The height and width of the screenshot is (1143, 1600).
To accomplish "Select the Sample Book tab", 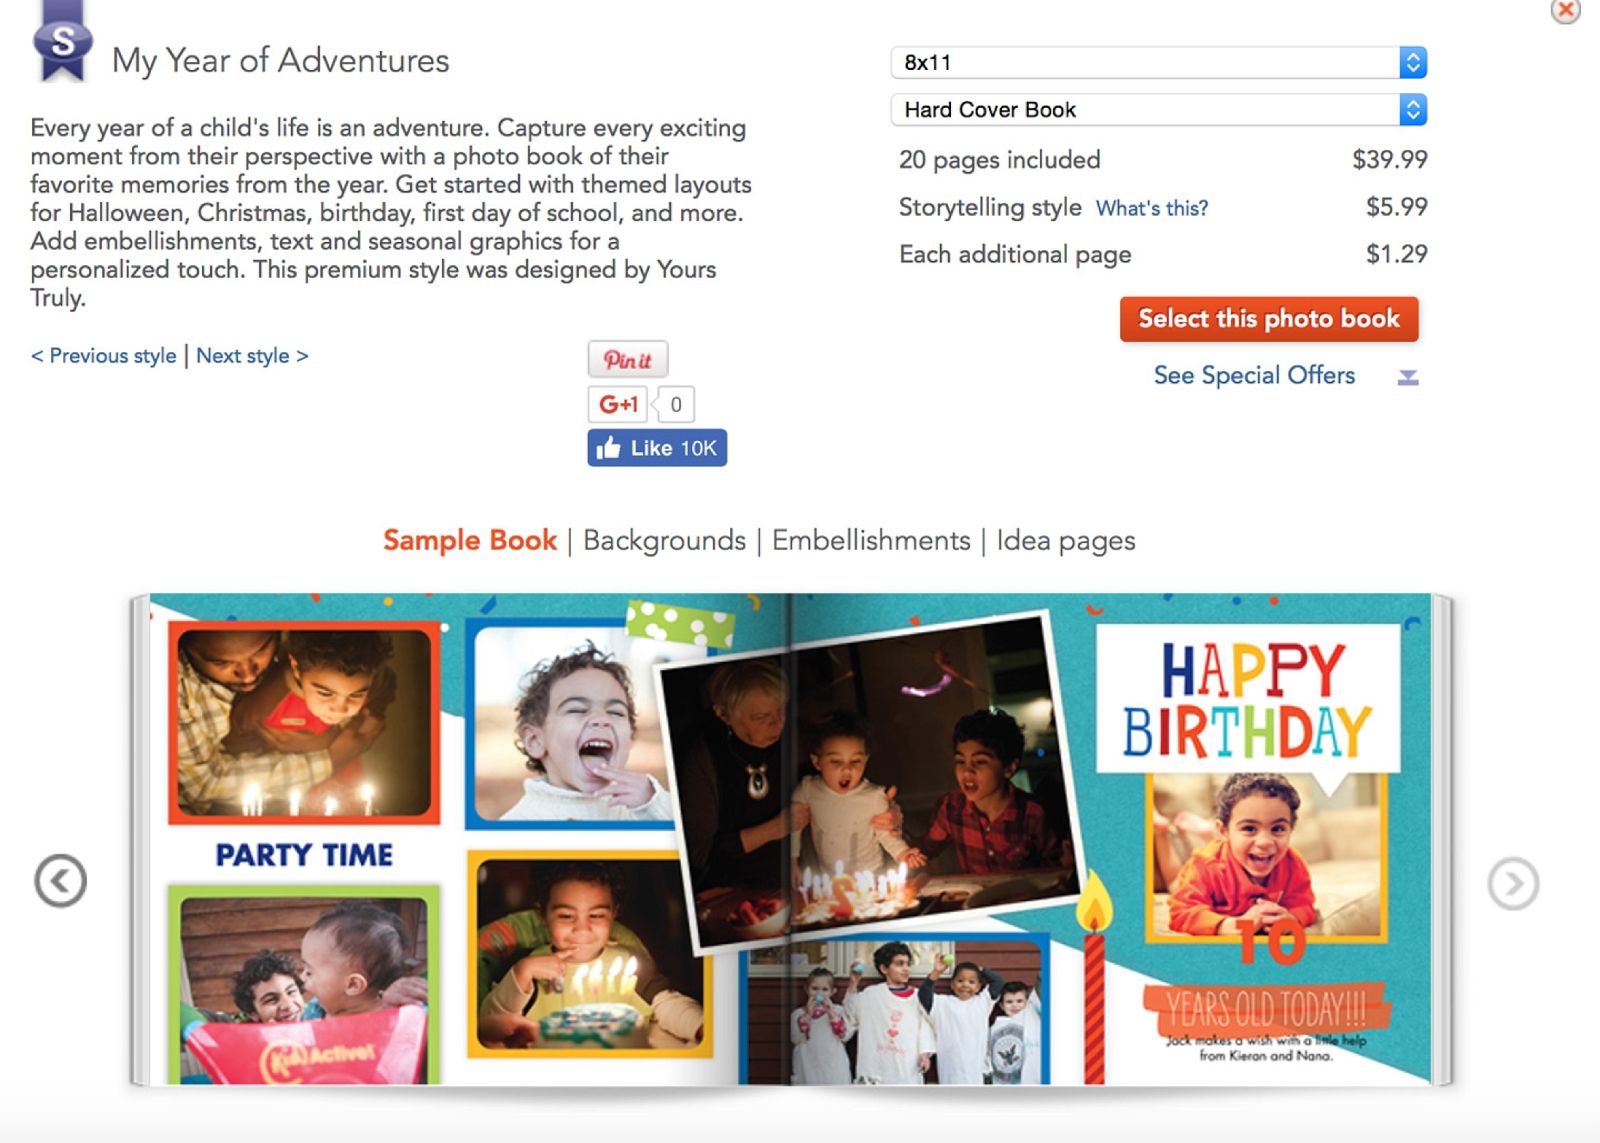I will pyautogui.click(x=469, y=541).
